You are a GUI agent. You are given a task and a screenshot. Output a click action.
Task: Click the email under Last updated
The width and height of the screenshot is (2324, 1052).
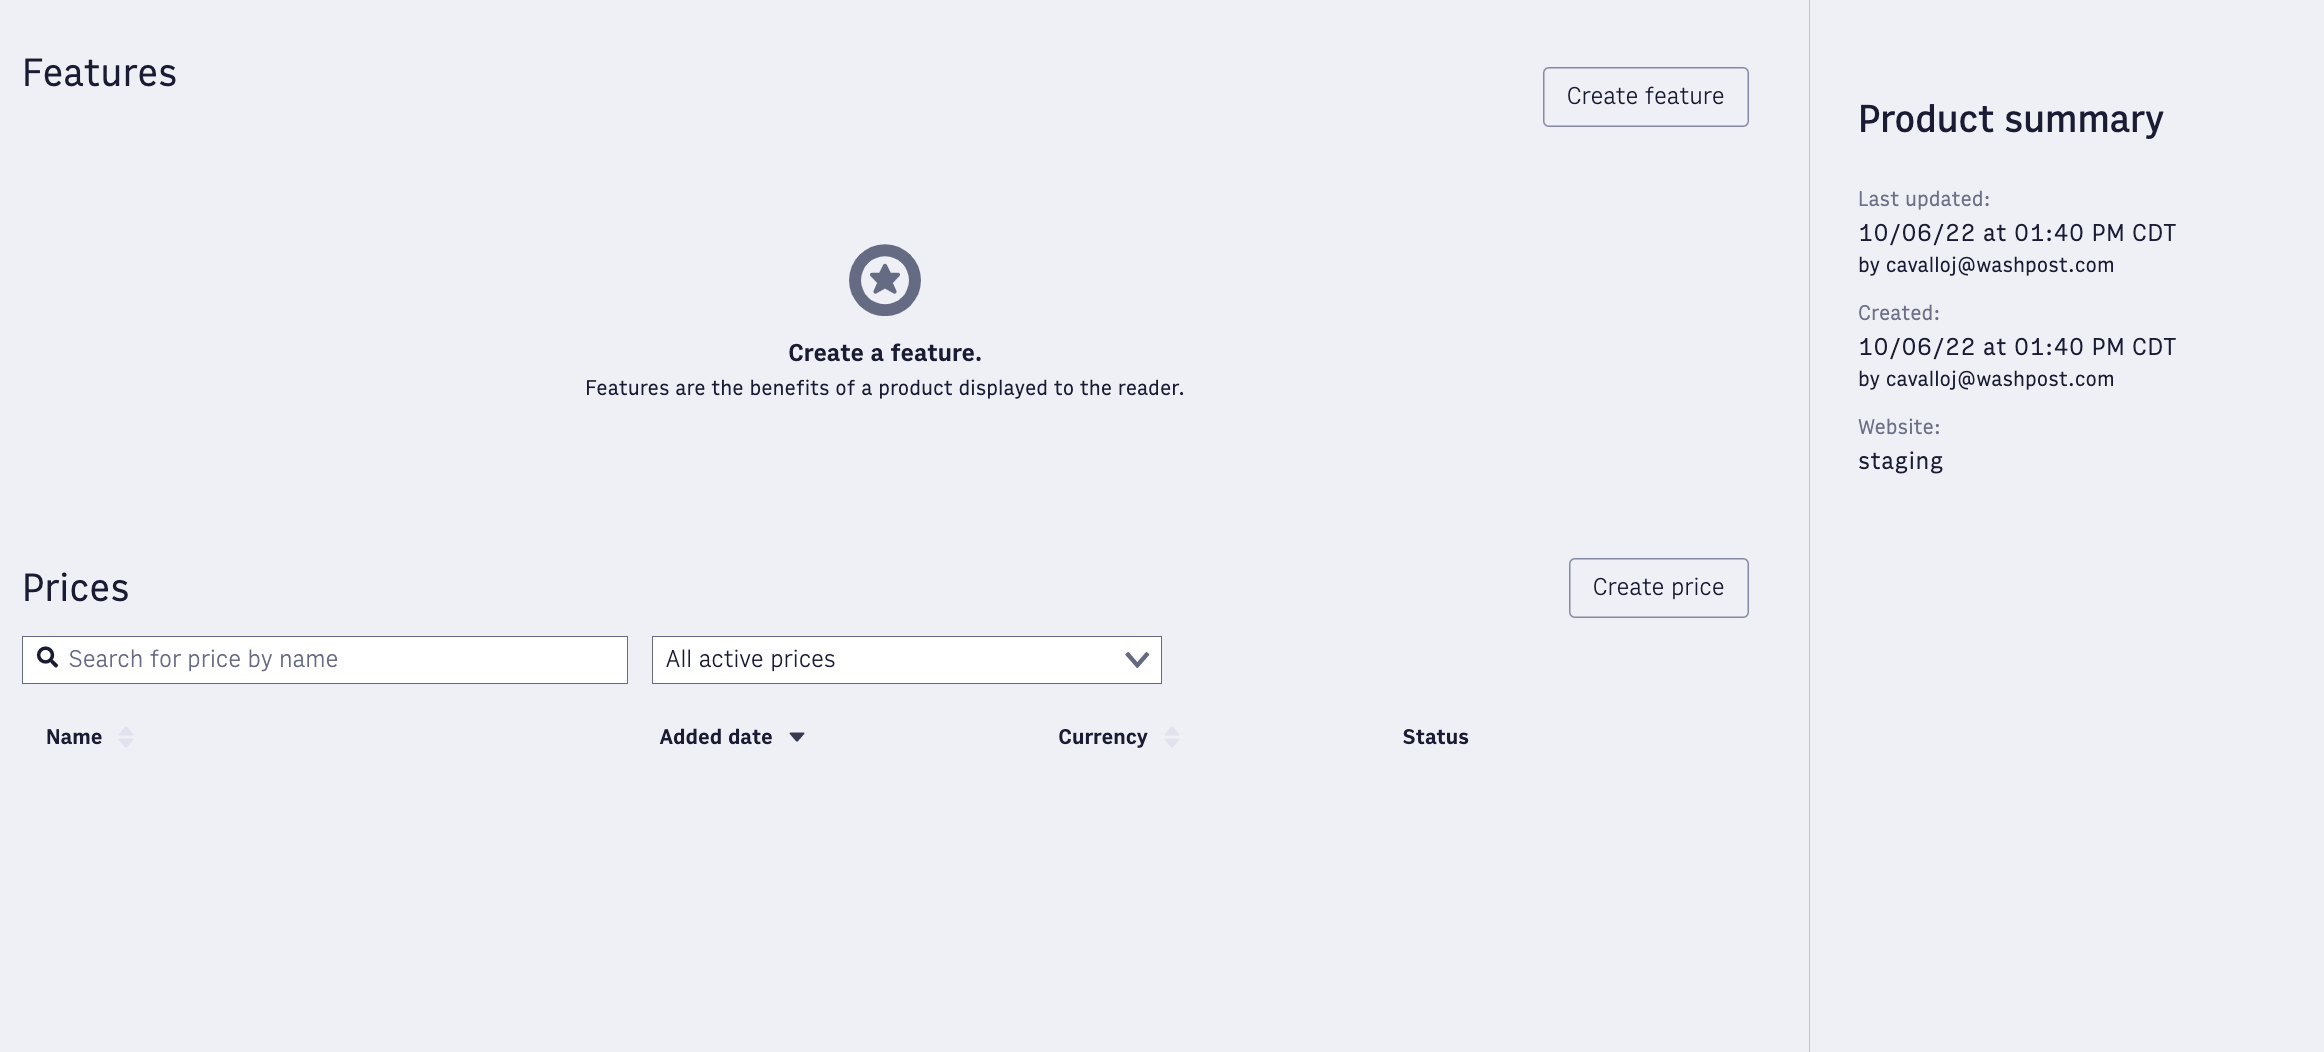pyautogui.click(x=1999, y=265)
